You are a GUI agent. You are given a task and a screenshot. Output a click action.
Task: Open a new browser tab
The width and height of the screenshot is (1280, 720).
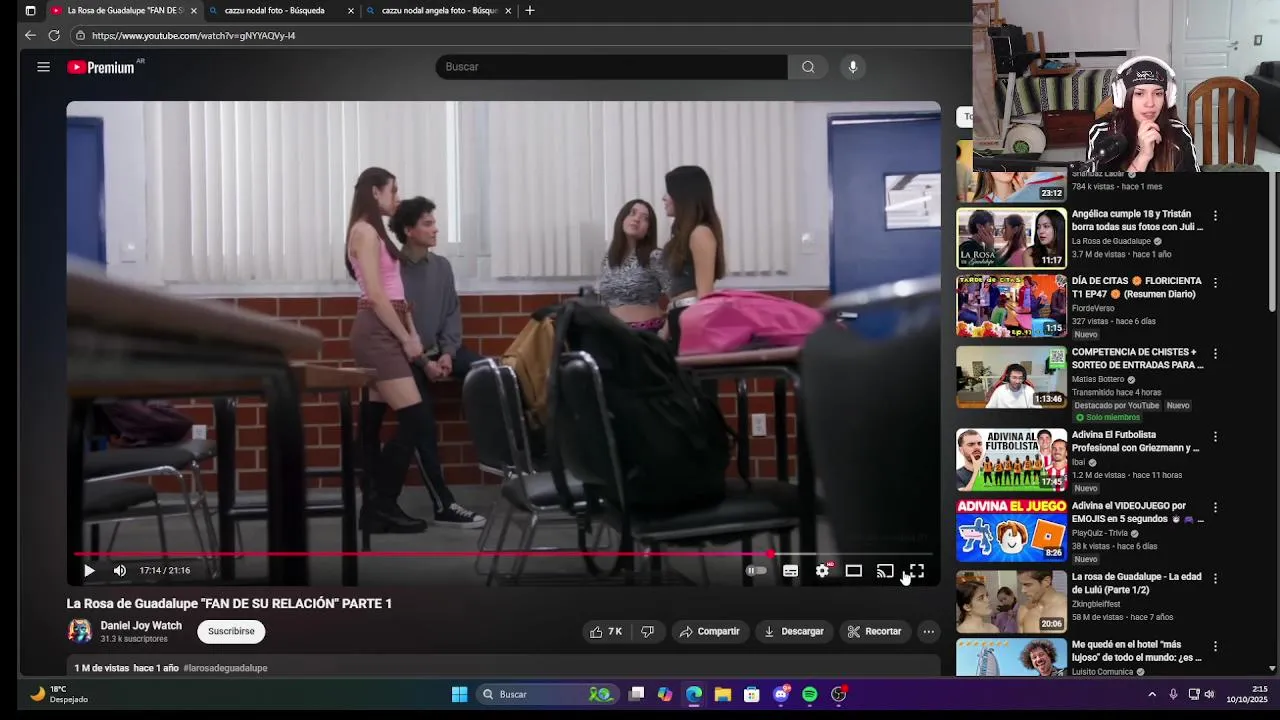530,11
